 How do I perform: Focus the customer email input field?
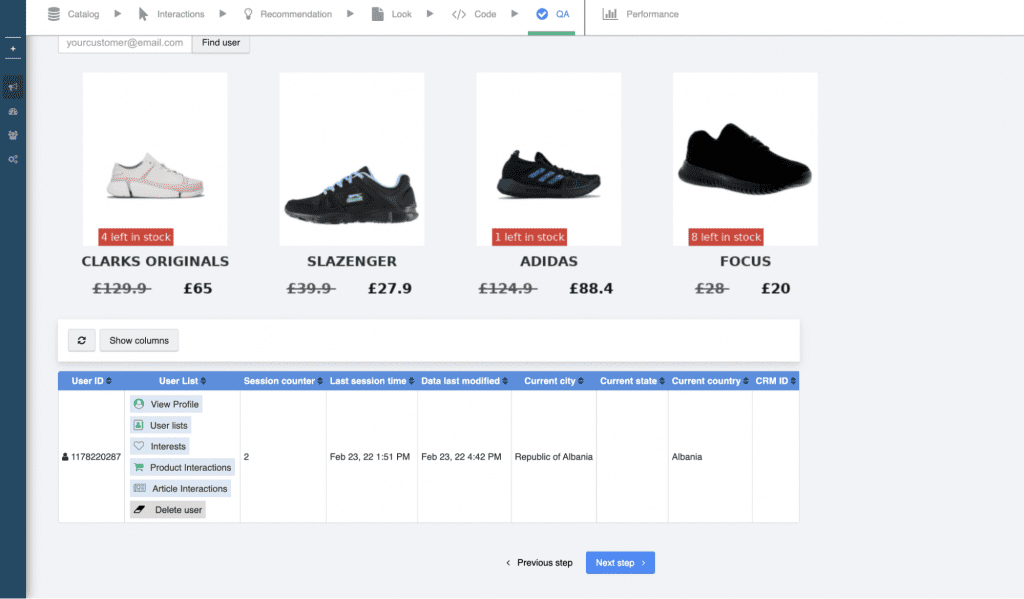tap(124, 43)
